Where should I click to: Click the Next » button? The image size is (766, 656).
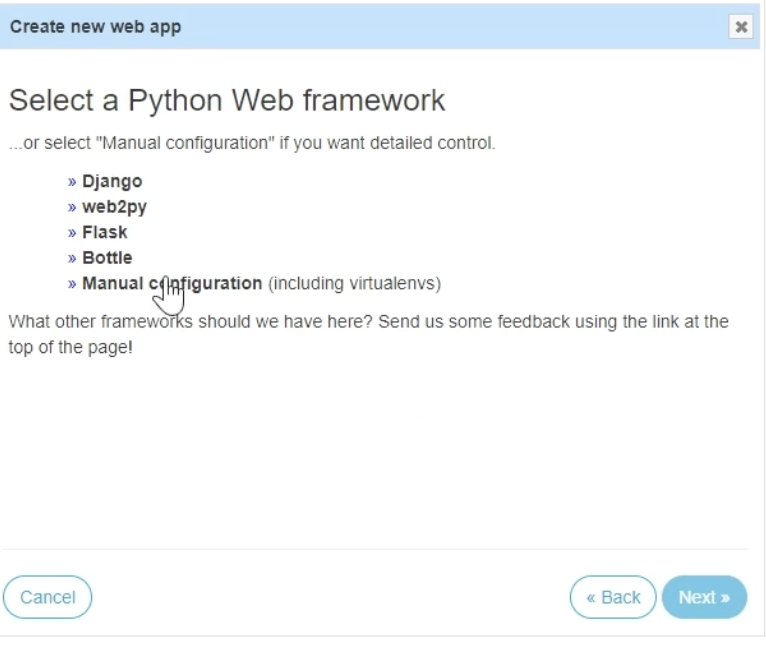point(704,597)
